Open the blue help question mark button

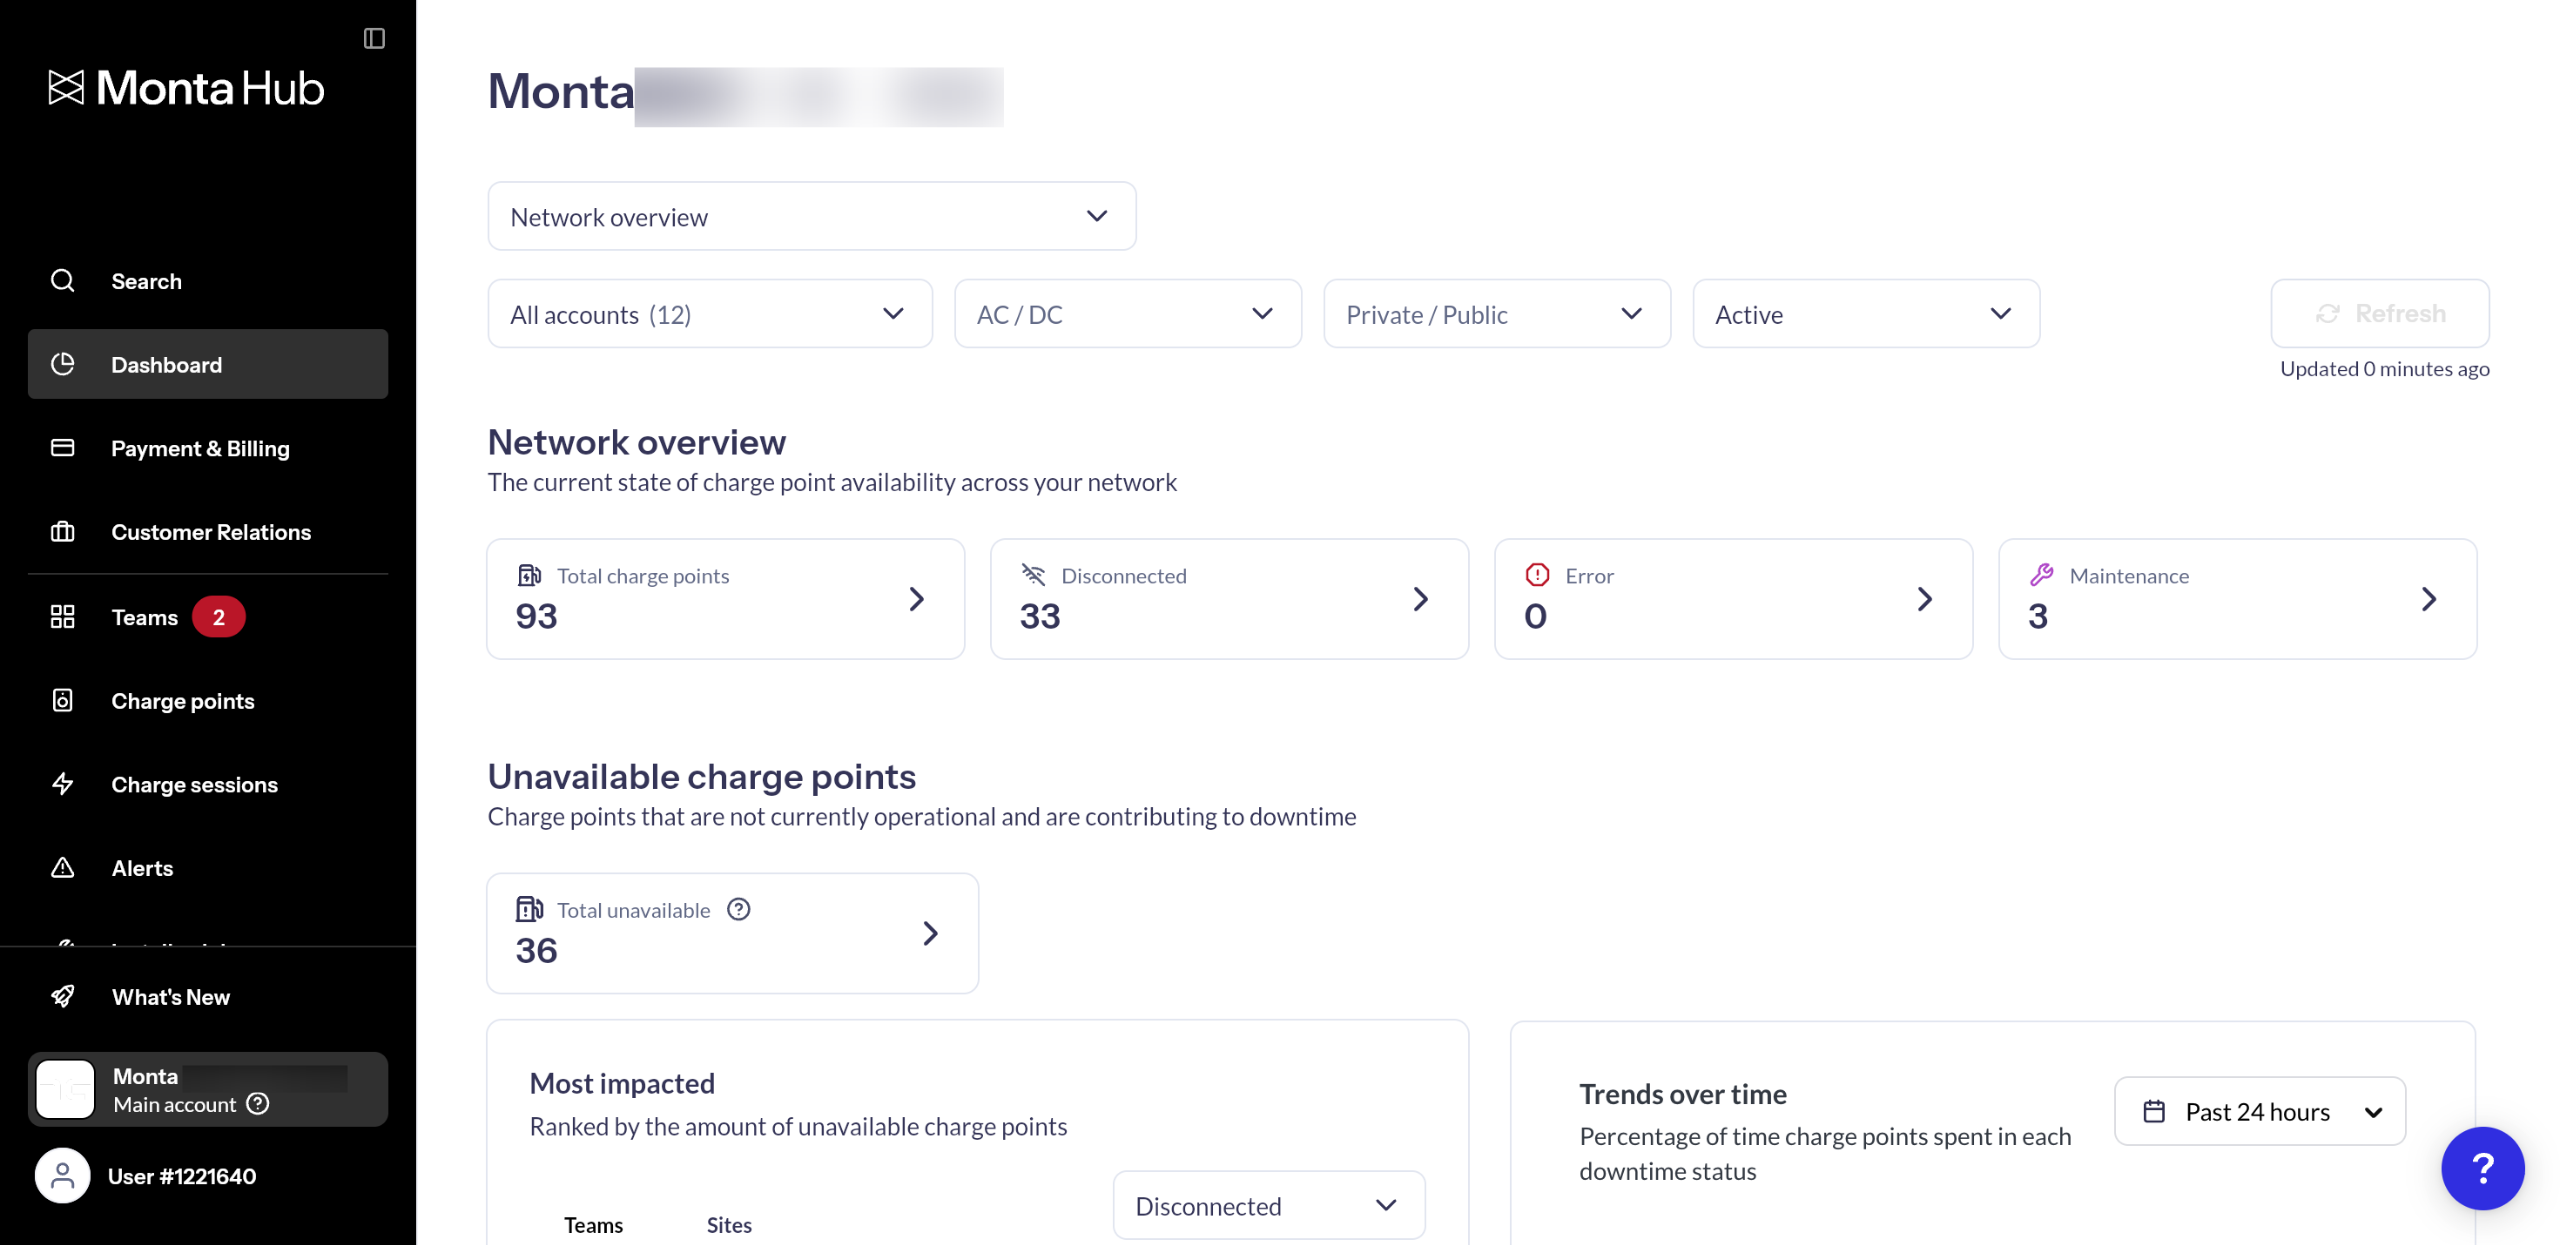click(2481, 1167)
